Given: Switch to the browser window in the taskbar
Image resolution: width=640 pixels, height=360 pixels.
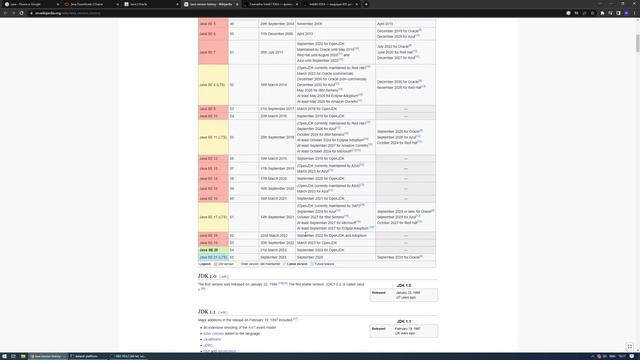Looking at the screenshot, I should pos(48,356).
